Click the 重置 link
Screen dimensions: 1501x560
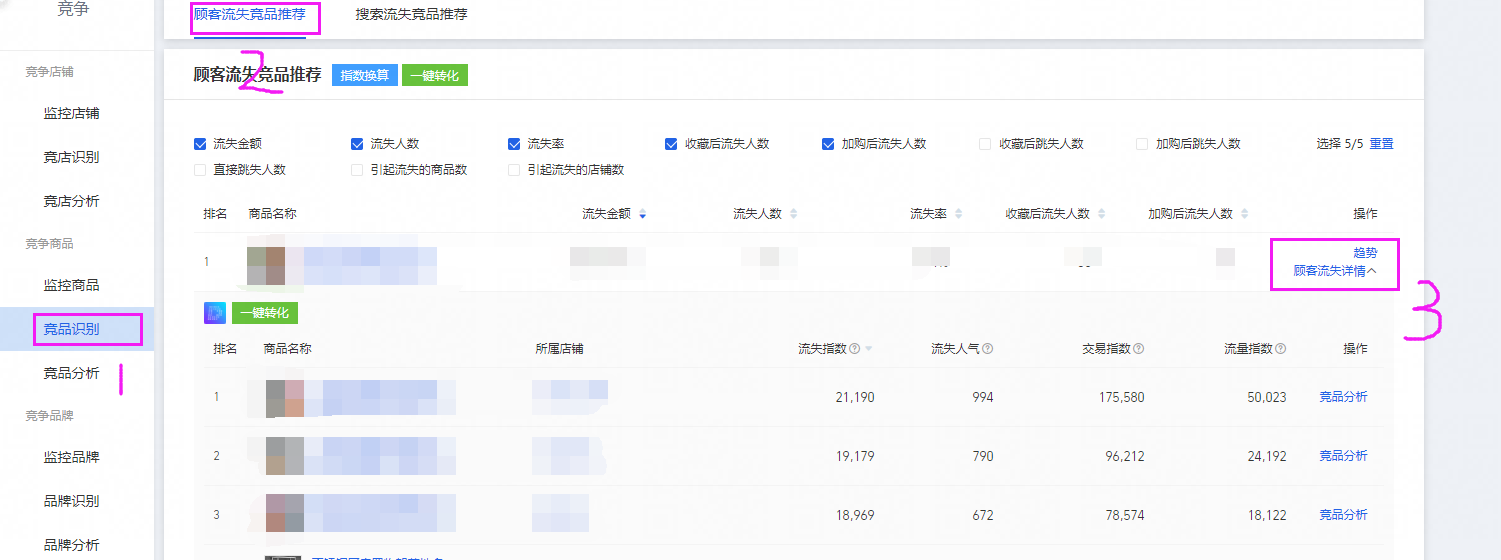(1381, 144)
